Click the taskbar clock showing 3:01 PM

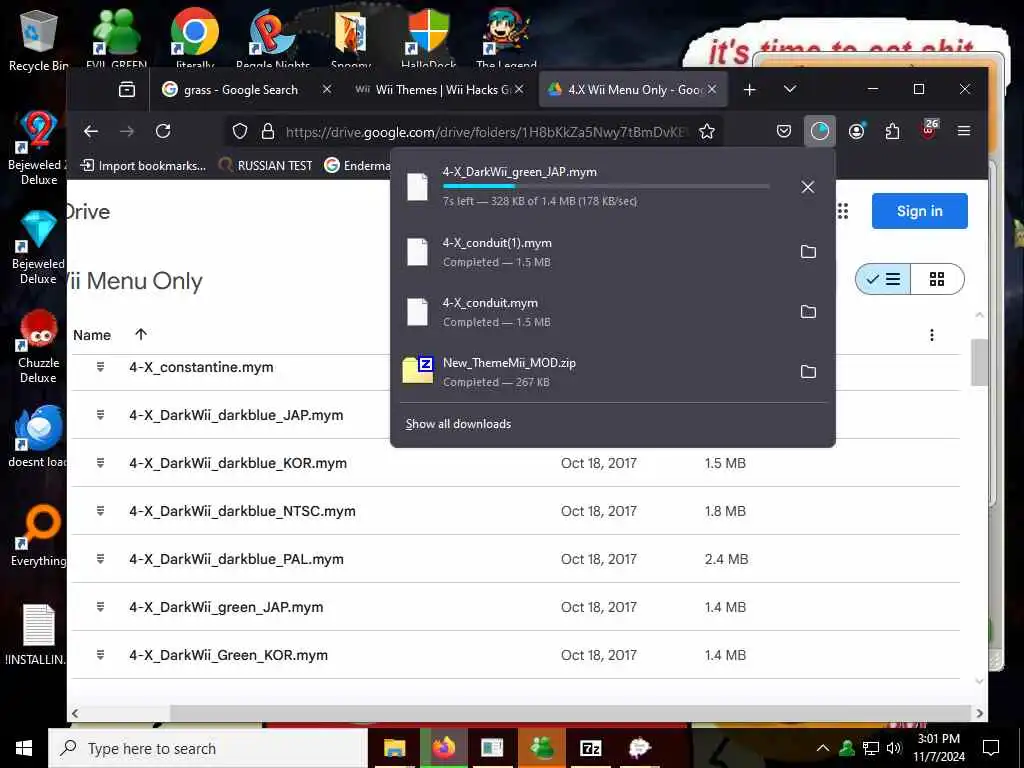(939, 748)
